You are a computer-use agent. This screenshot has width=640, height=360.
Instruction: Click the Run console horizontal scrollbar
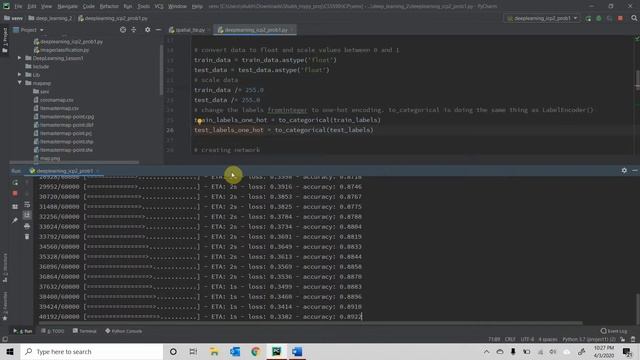point(310,323)
